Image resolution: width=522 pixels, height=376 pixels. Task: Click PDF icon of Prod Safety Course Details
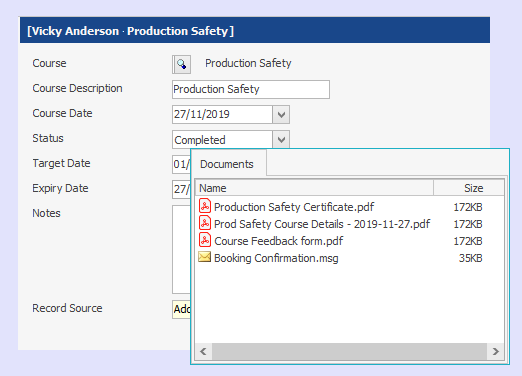(205, 223)
